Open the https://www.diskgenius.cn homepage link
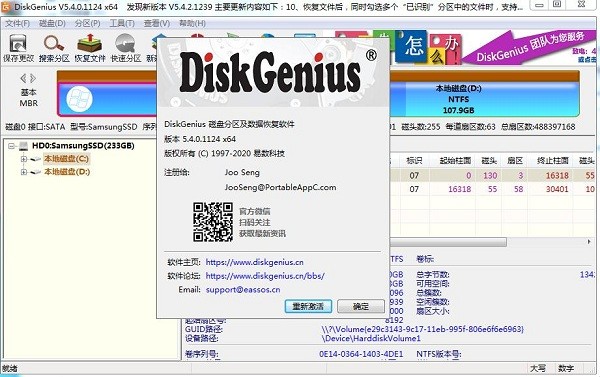This screenshot has width=600, height=377. click(x=254, y=262)
